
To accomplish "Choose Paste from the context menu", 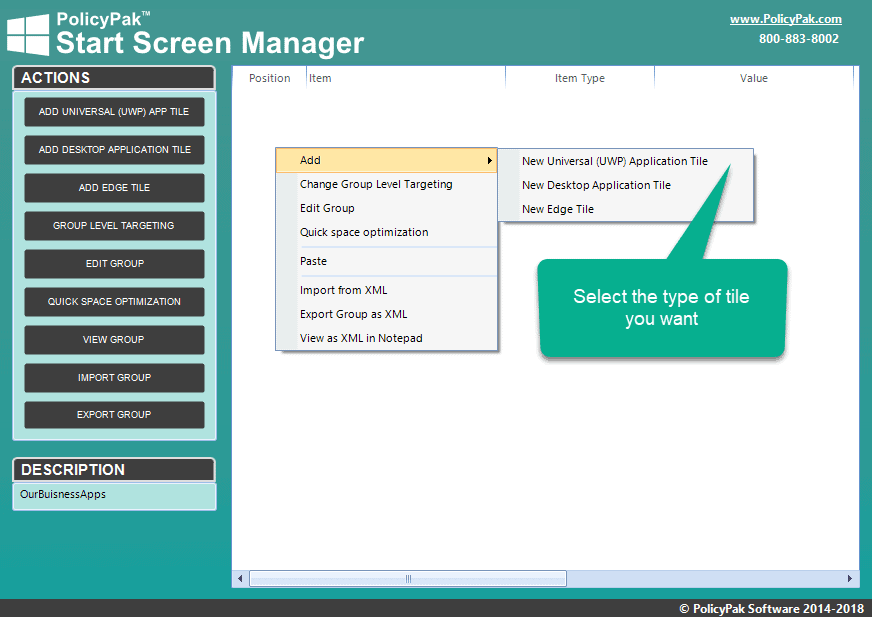I will [x=386, y=261].
